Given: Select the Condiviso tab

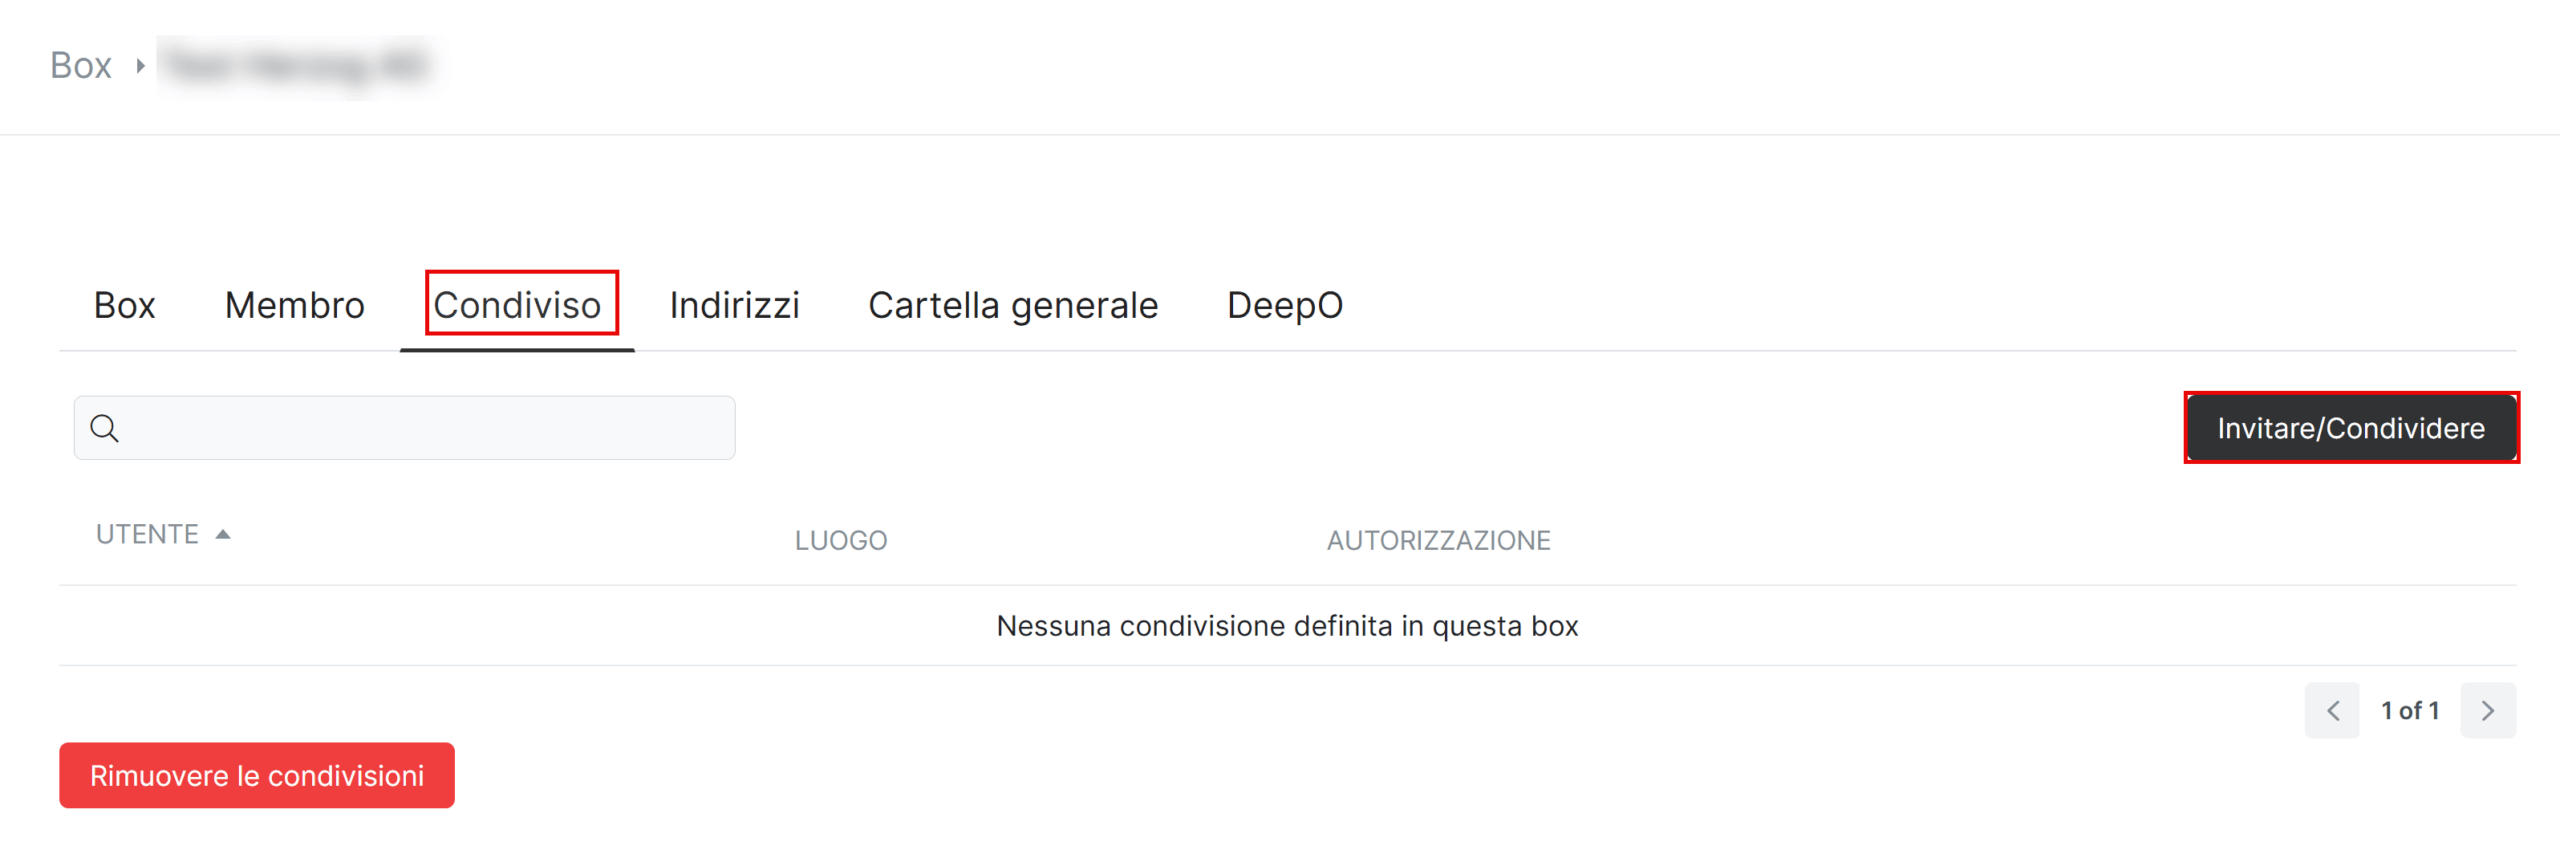Looking at the screenshot, I should click(x=517, y=305).
